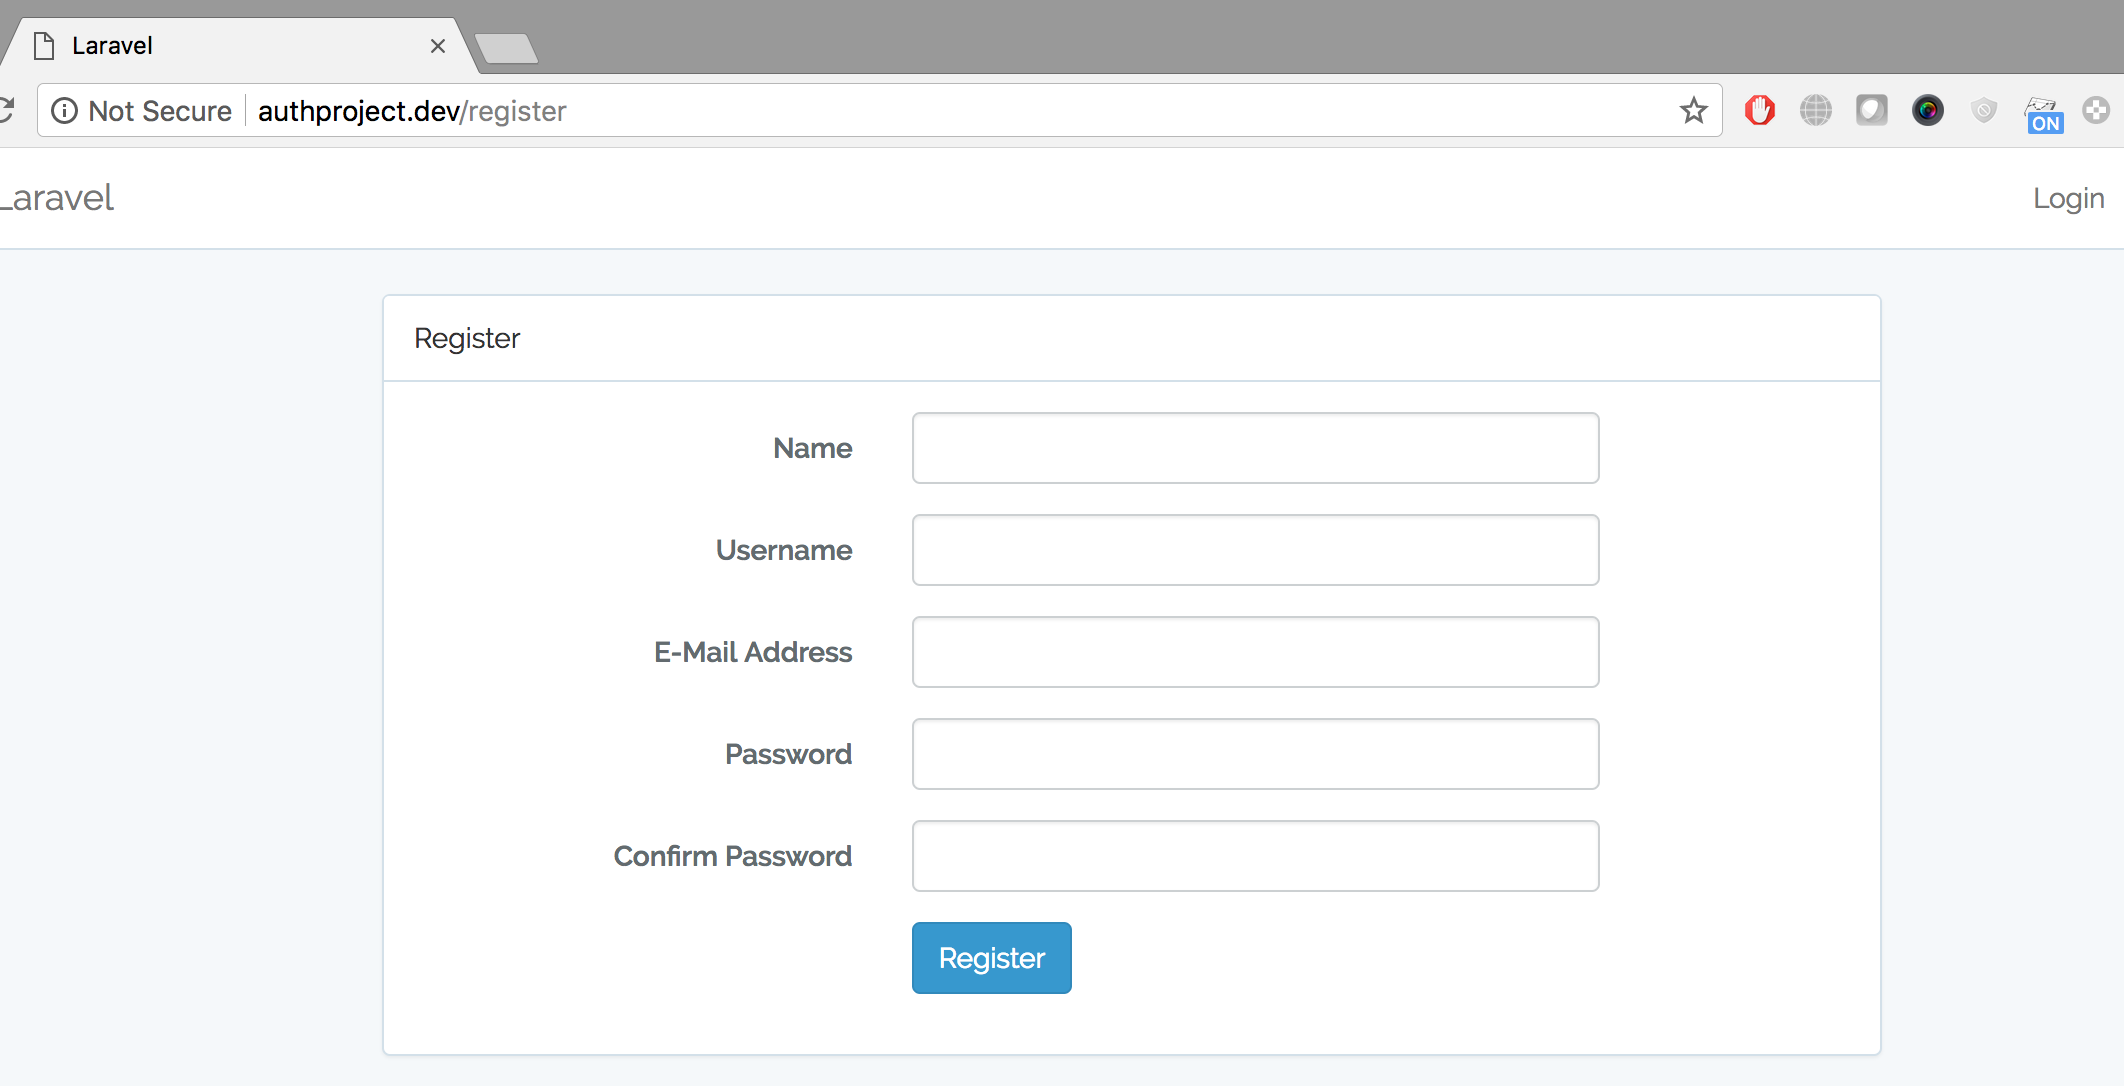Viewport: 2124px width, 1086px height.
Task: Click the gray plus-cross extension icon
Action: (2096, 110)
